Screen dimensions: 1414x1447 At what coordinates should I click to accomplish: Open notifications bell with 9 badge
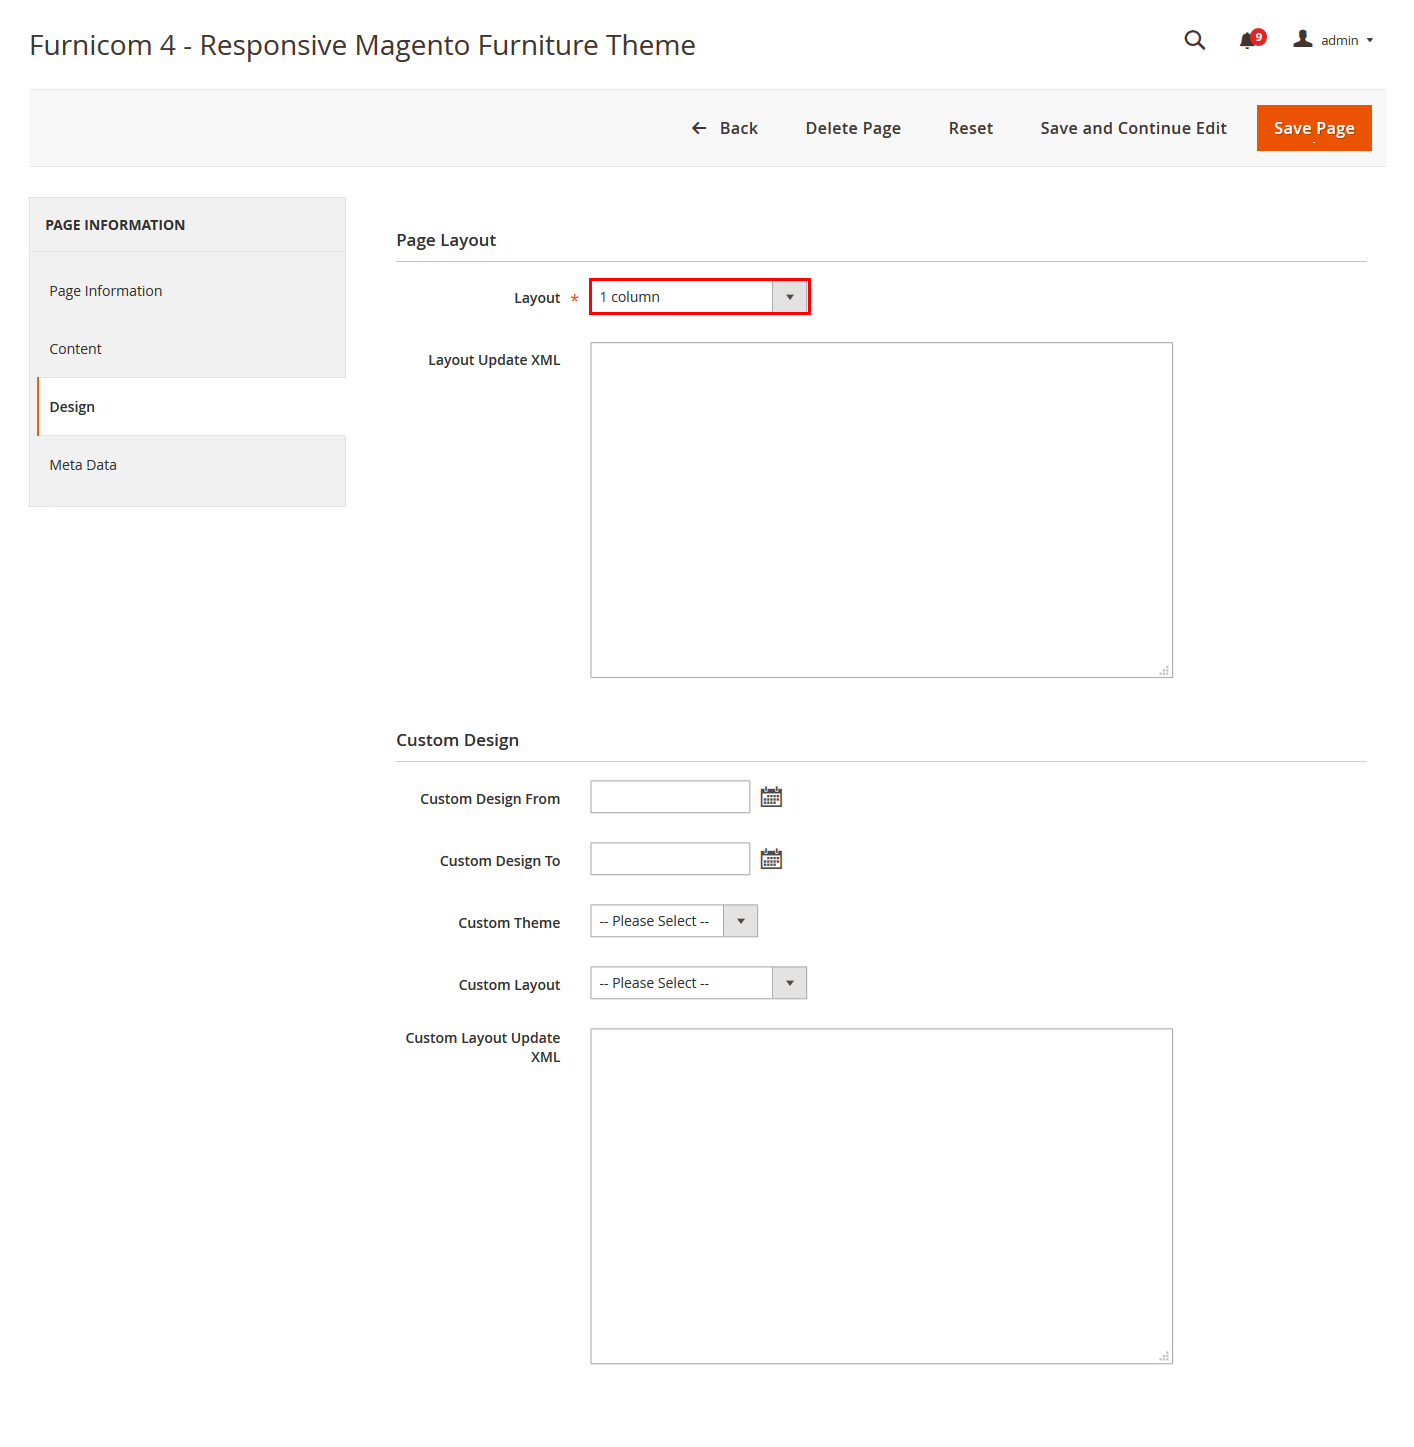click(x=1252, y=40)
